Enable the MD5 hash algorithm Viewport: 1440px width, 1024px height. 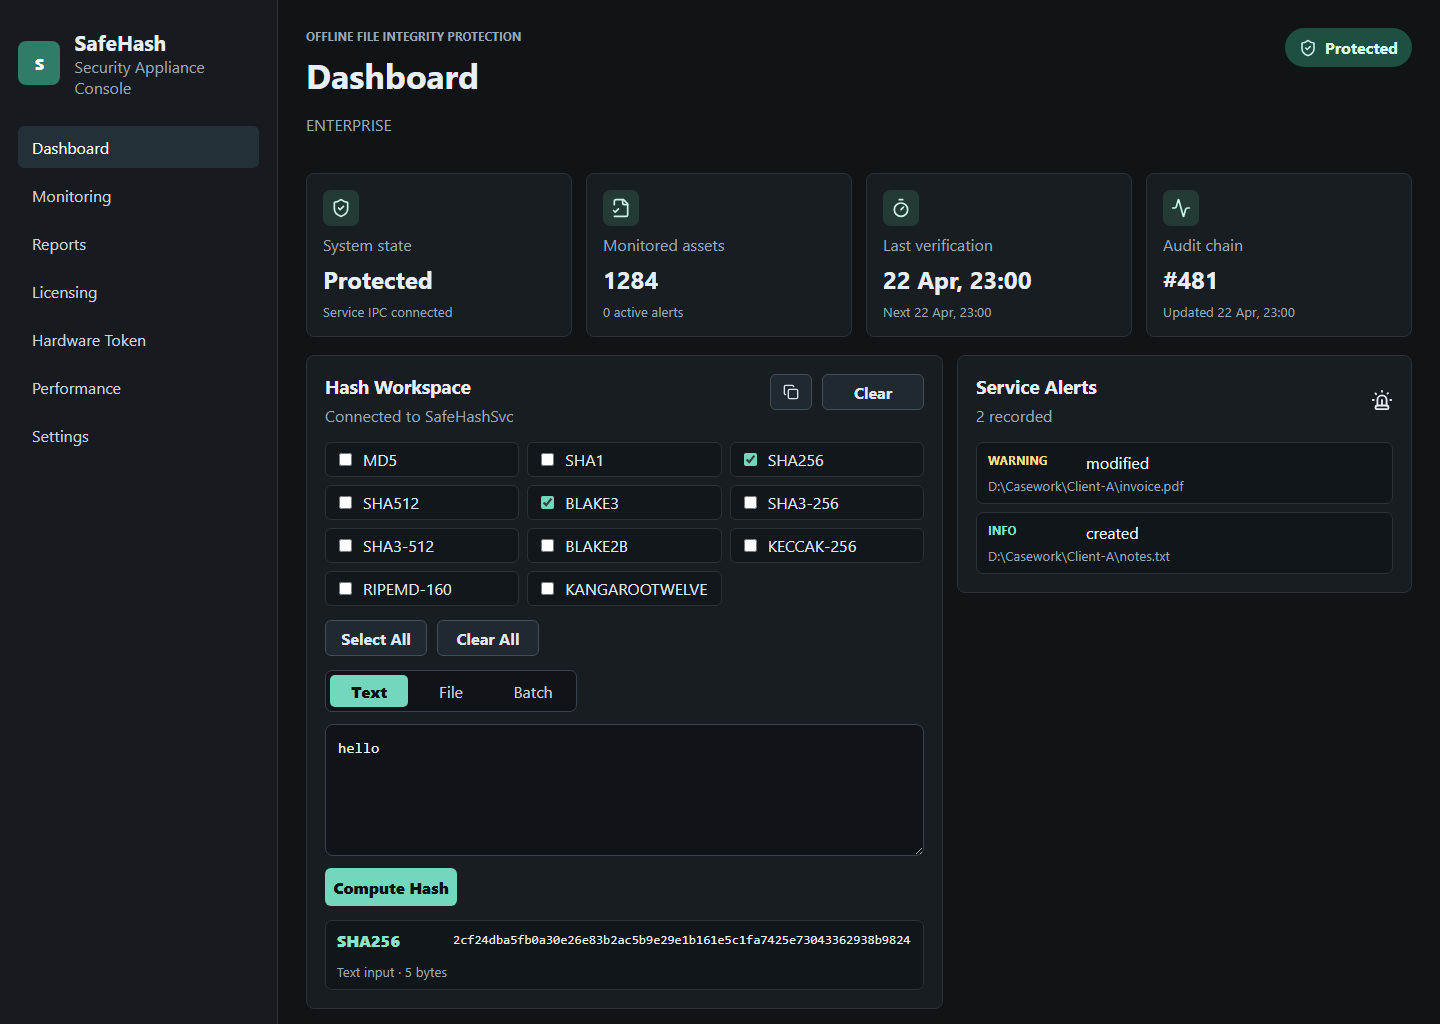click(345, 459)
